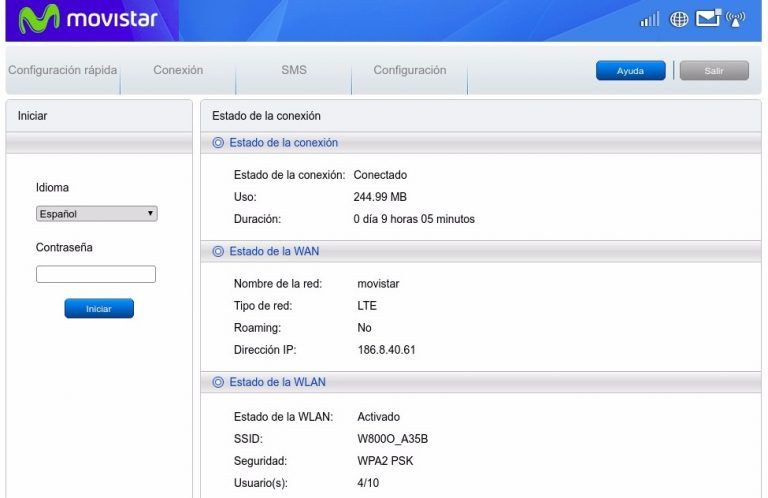Select the Conectado status text

[x=380, y=175]
